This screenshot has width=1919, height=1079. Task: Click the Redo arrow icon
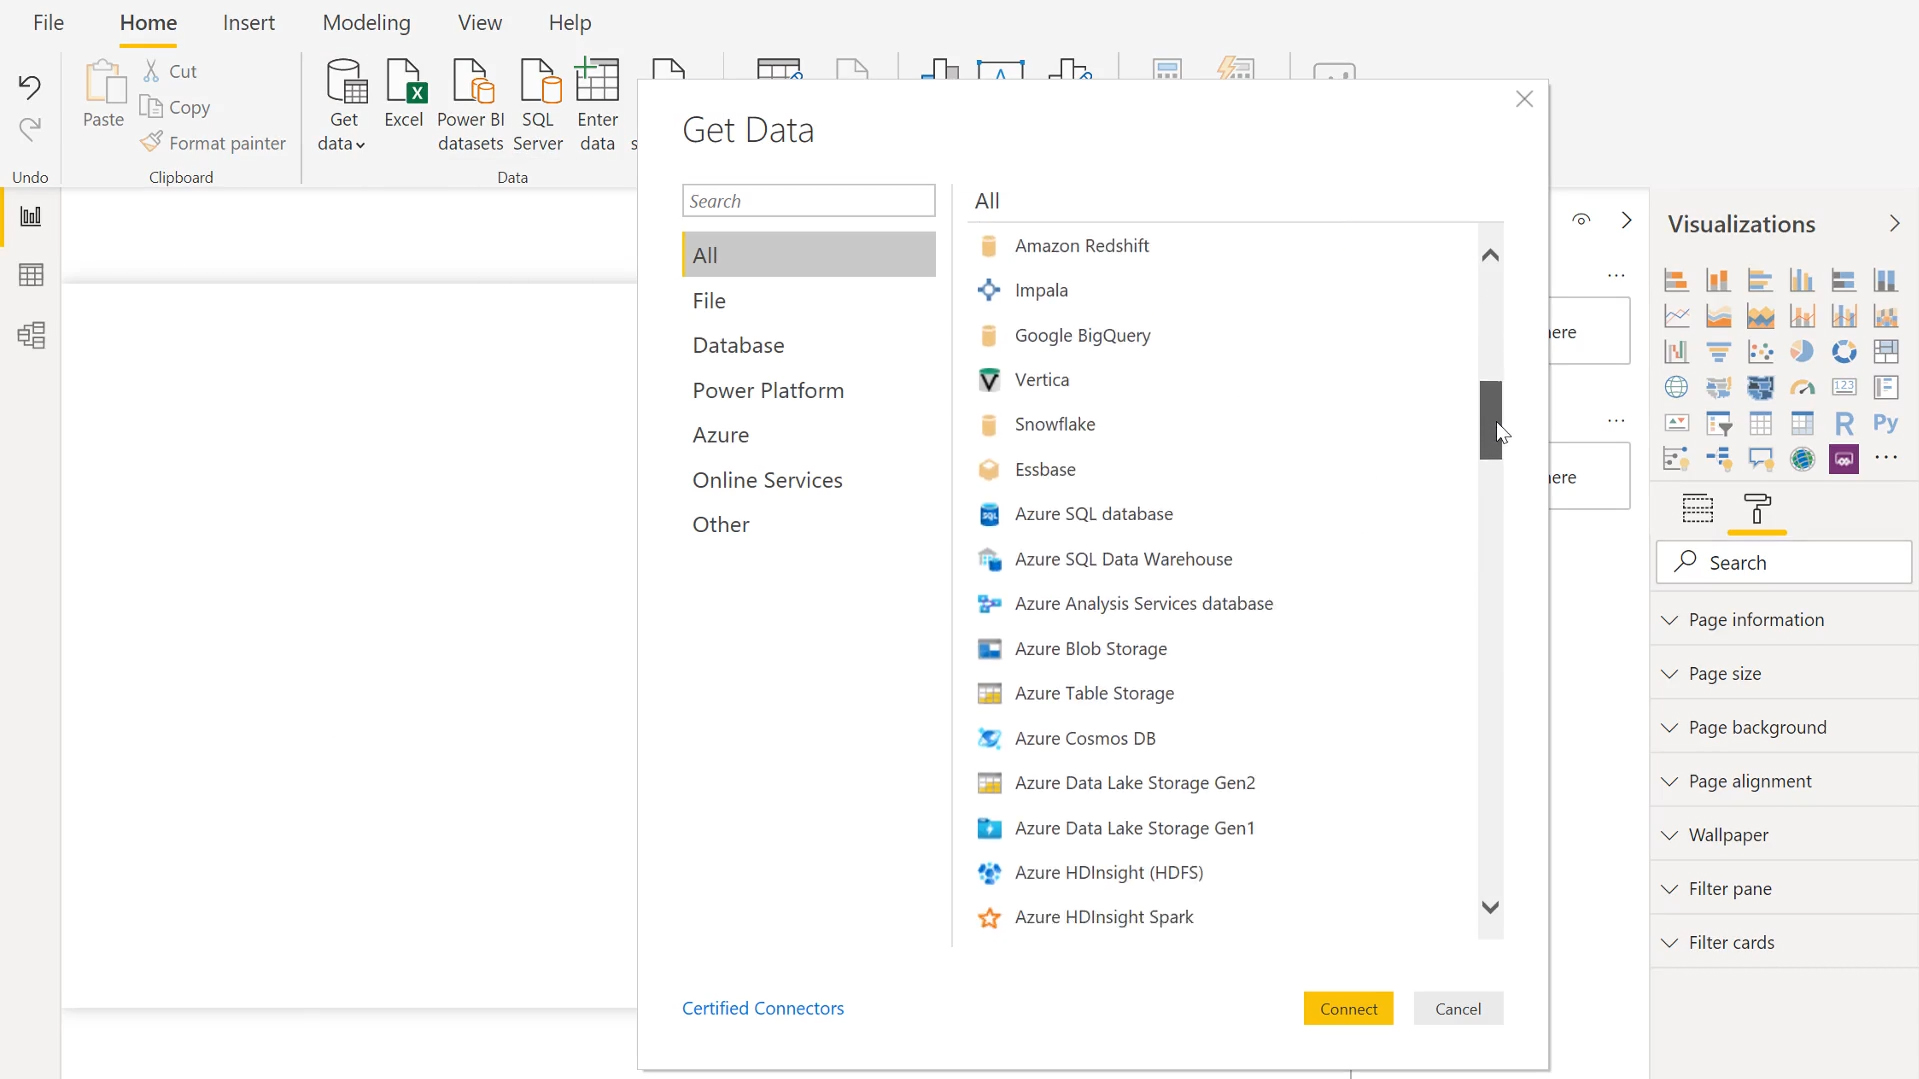click(30, 129)
